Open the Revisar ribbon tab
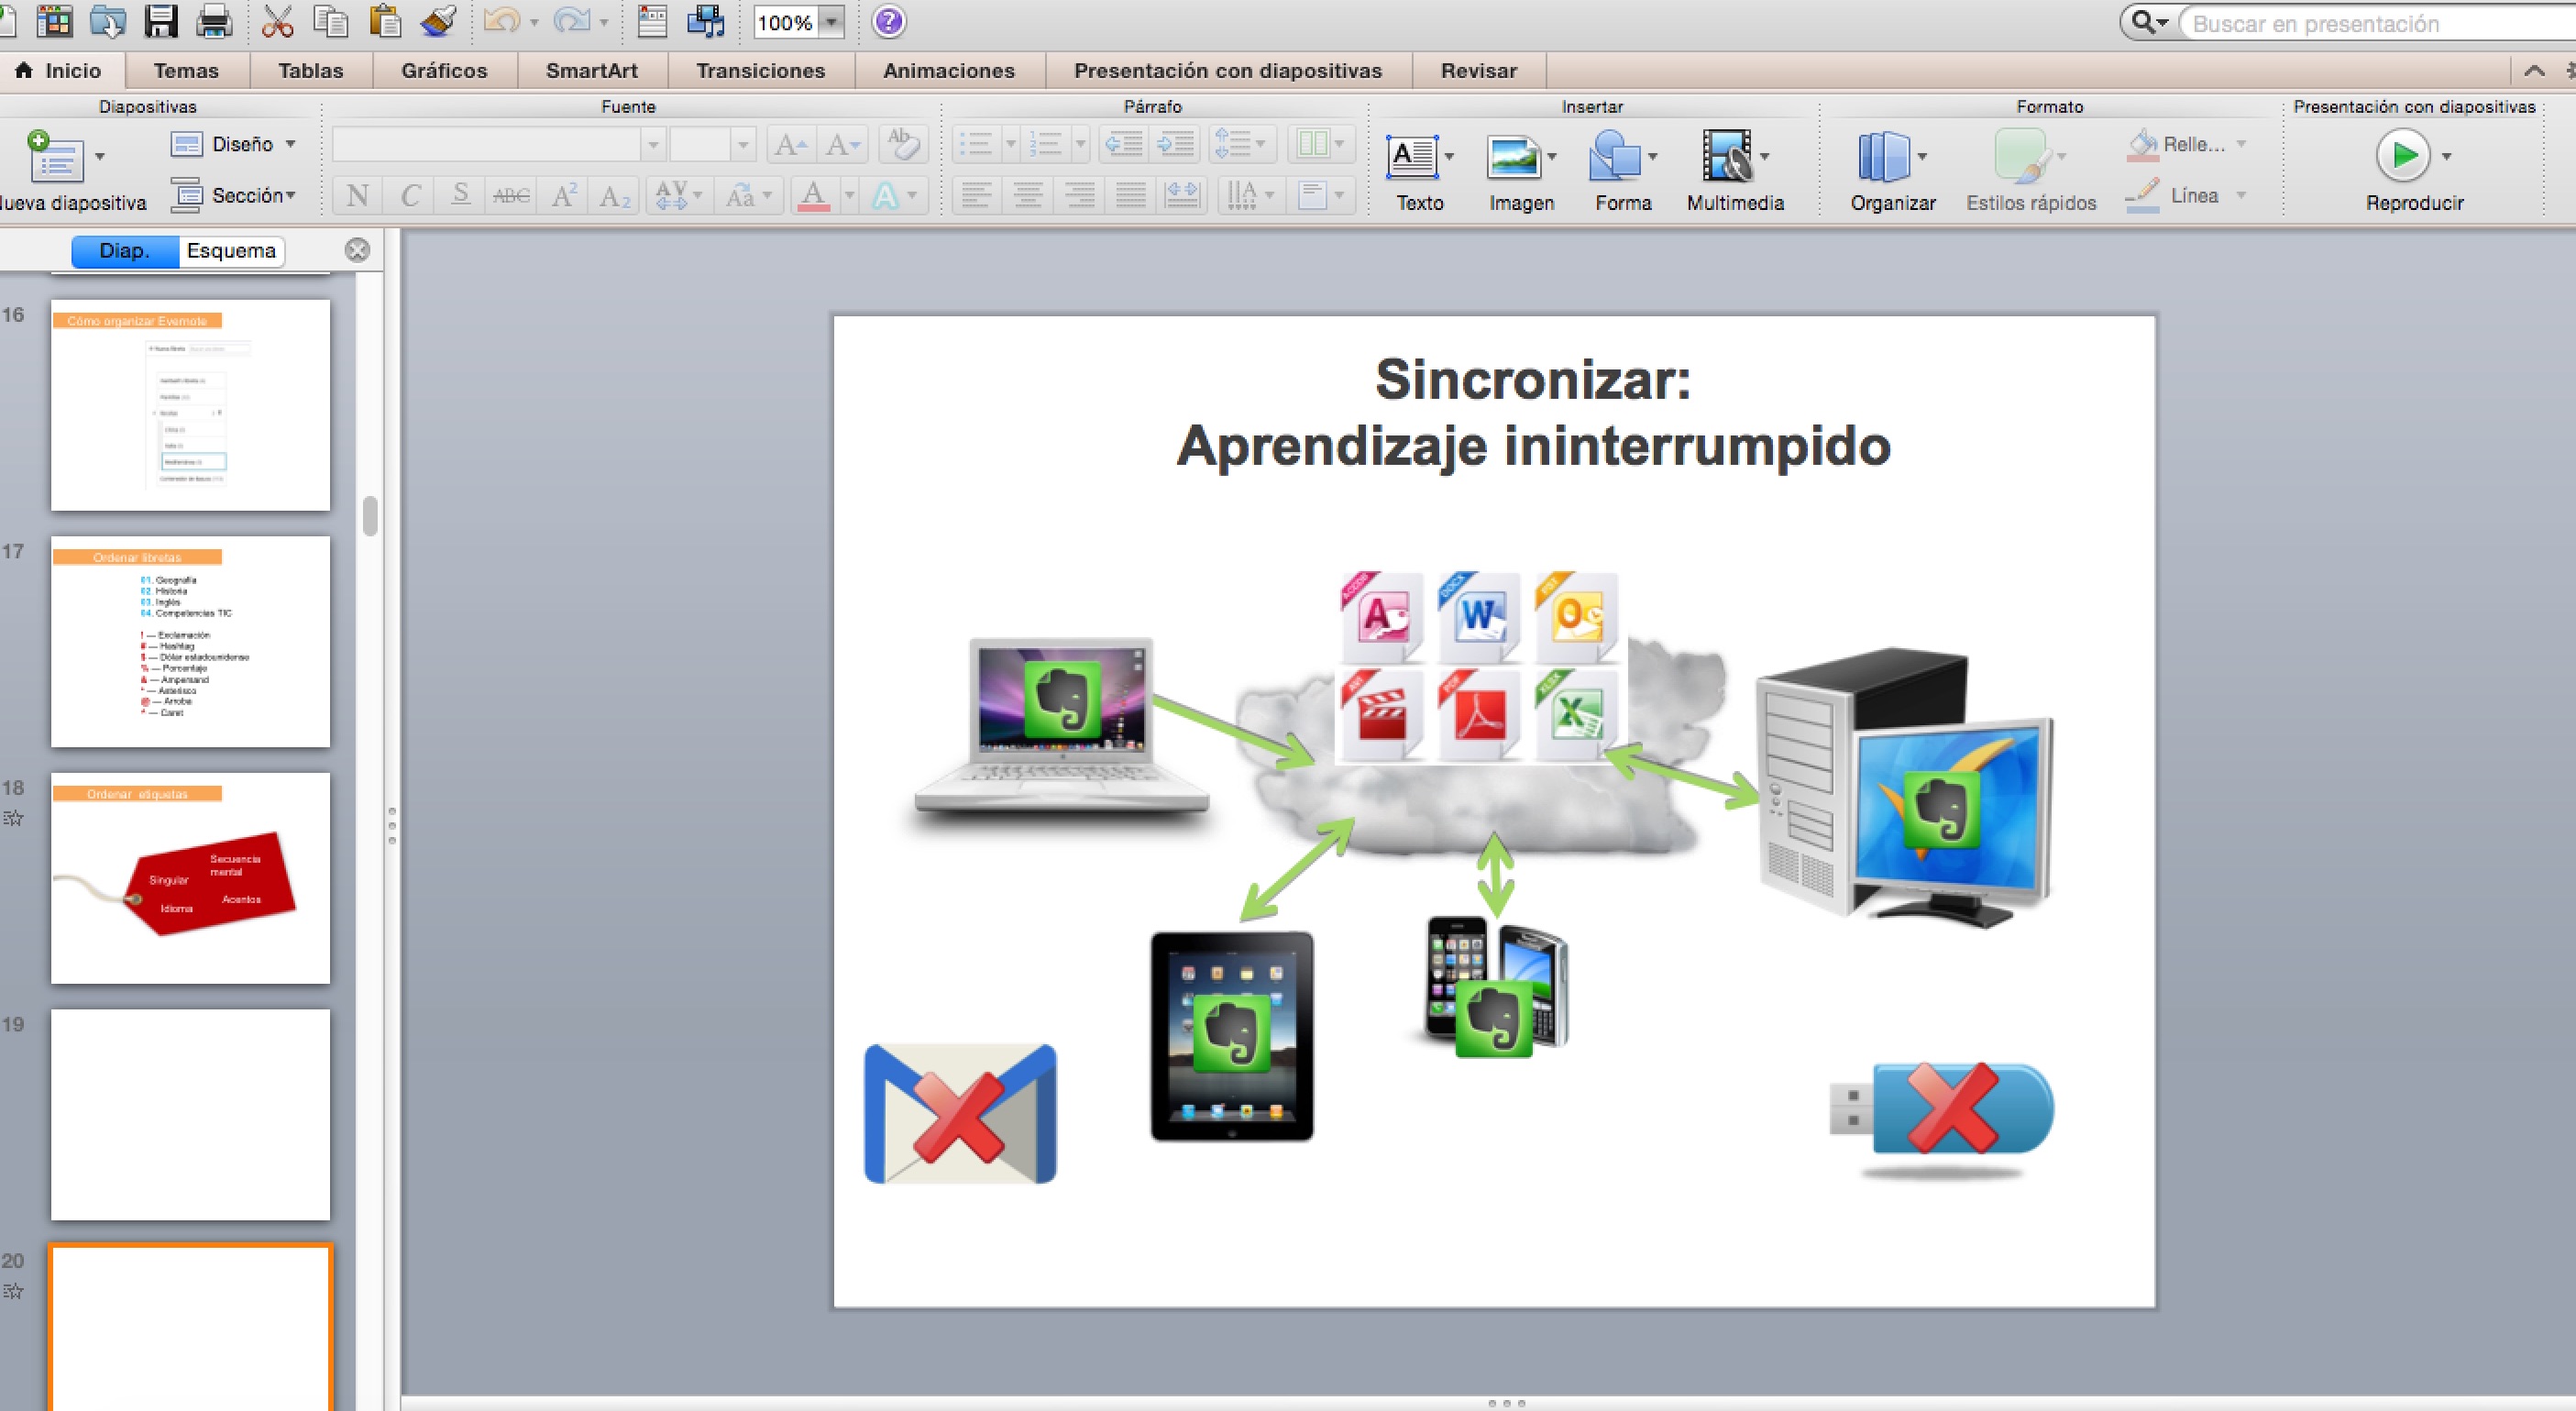This screenshot has width=2576, height=1411. point(1479,71)
